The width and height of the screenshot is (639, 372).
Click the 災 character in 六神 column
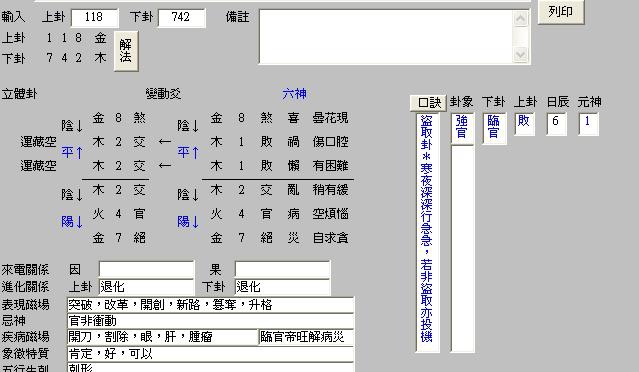[x=293, y=238]
